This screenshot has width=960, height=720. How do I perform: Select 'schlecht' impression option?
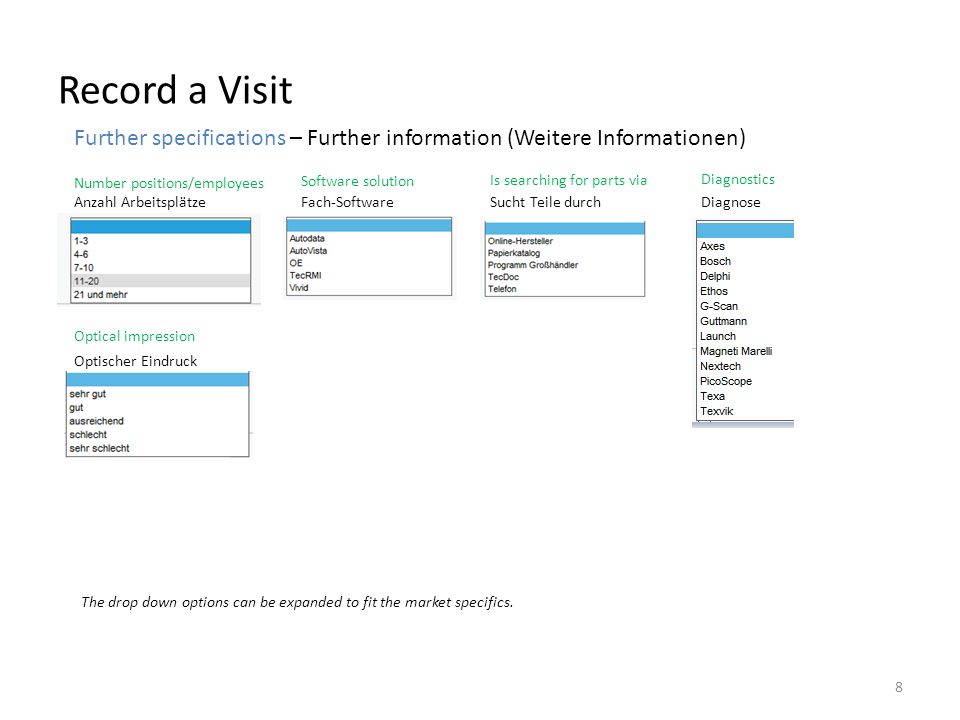[157, 434]
